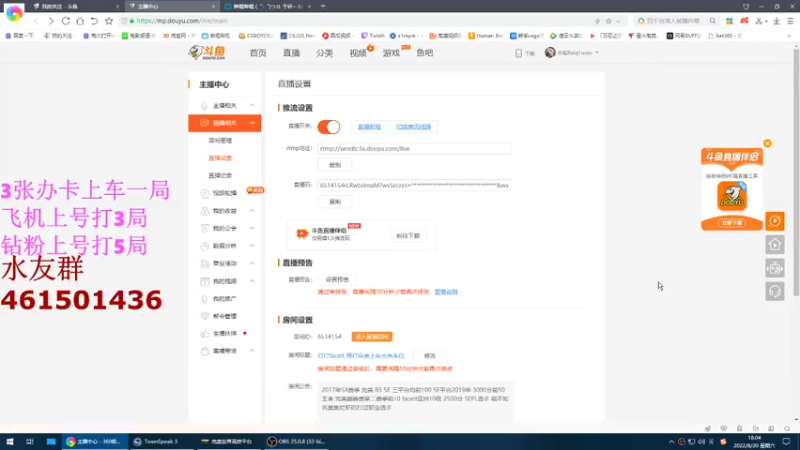The image size is (800, 450).
Task: Open 视频轮播 video carousel sidebar item
Action: point(224,193)
